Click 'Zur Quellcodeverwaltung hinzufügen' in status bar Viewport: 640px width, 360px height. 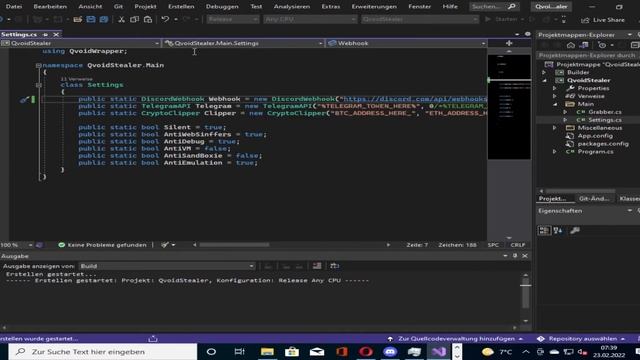[x=456, y=338]
